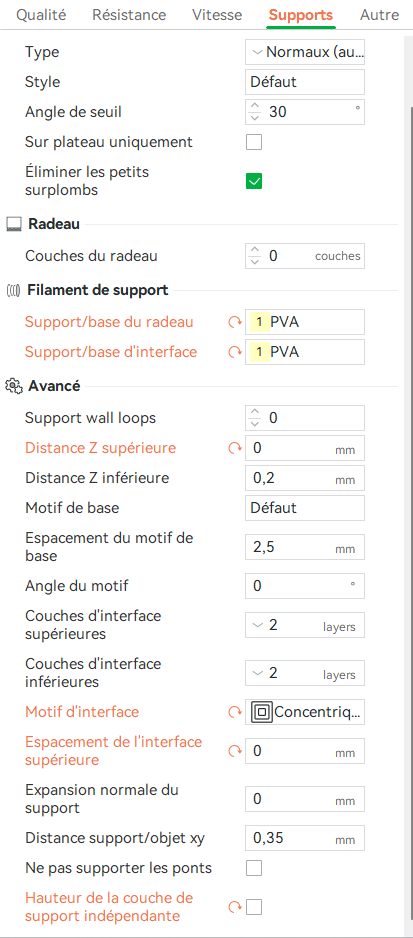Enable Sur plateau uniquement checkbox
This screenshot has height=938, width=413.
(x=254, y=142)
